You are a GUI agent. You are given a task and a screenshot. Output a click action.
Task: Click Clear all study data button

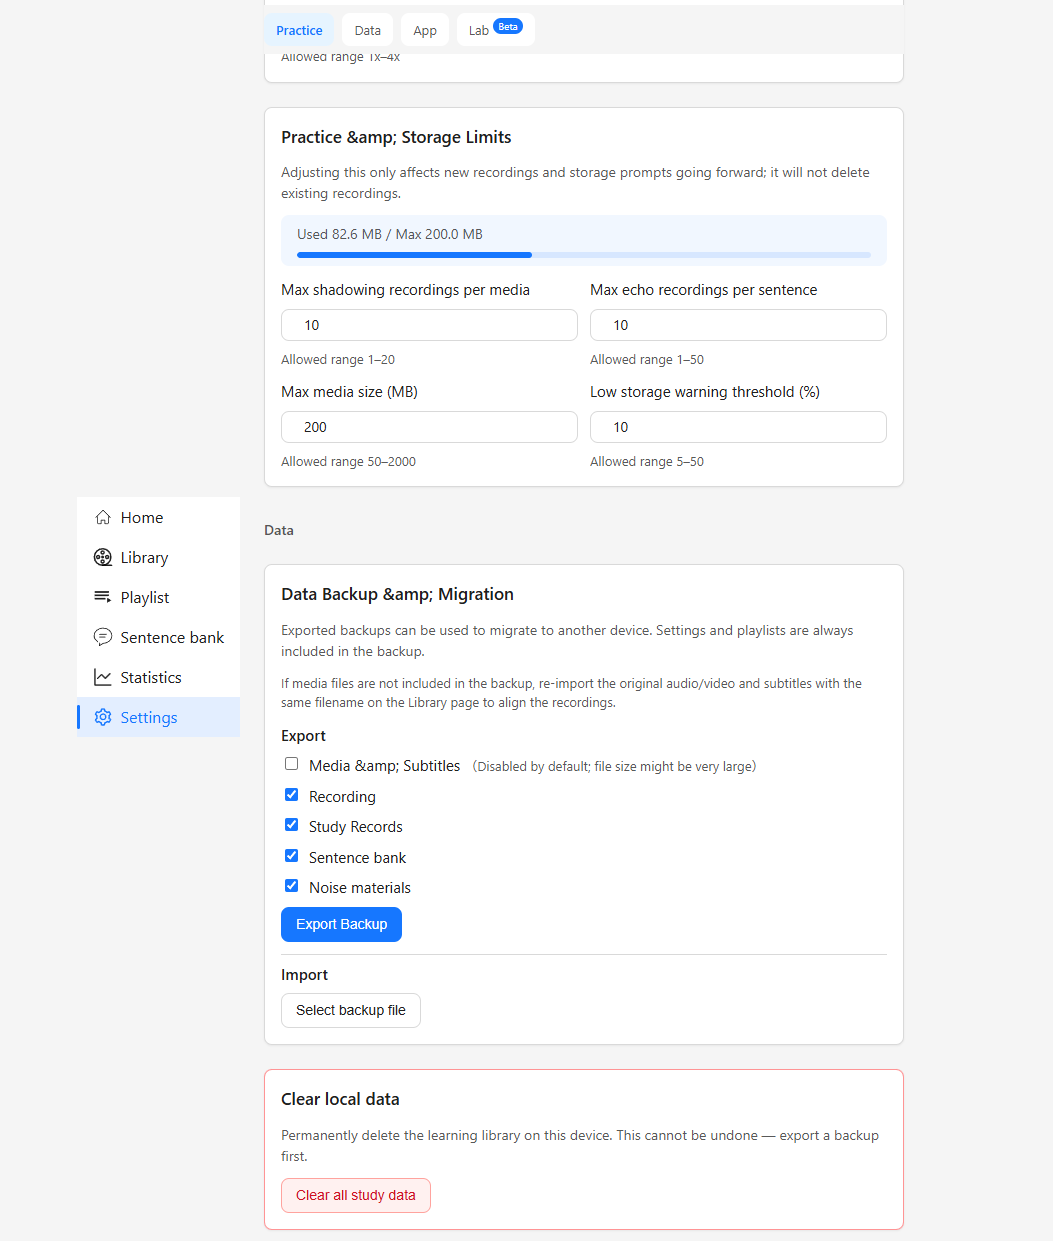point(355,1195)
